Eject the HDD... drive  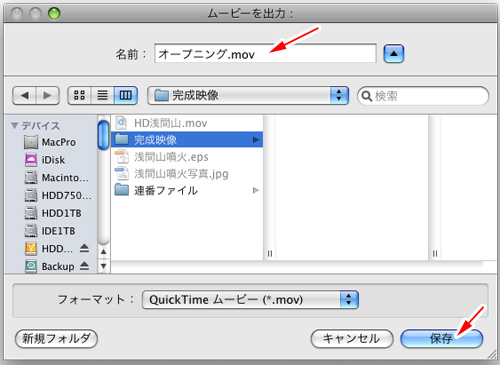pyautogui.click(x=84, y=248)
